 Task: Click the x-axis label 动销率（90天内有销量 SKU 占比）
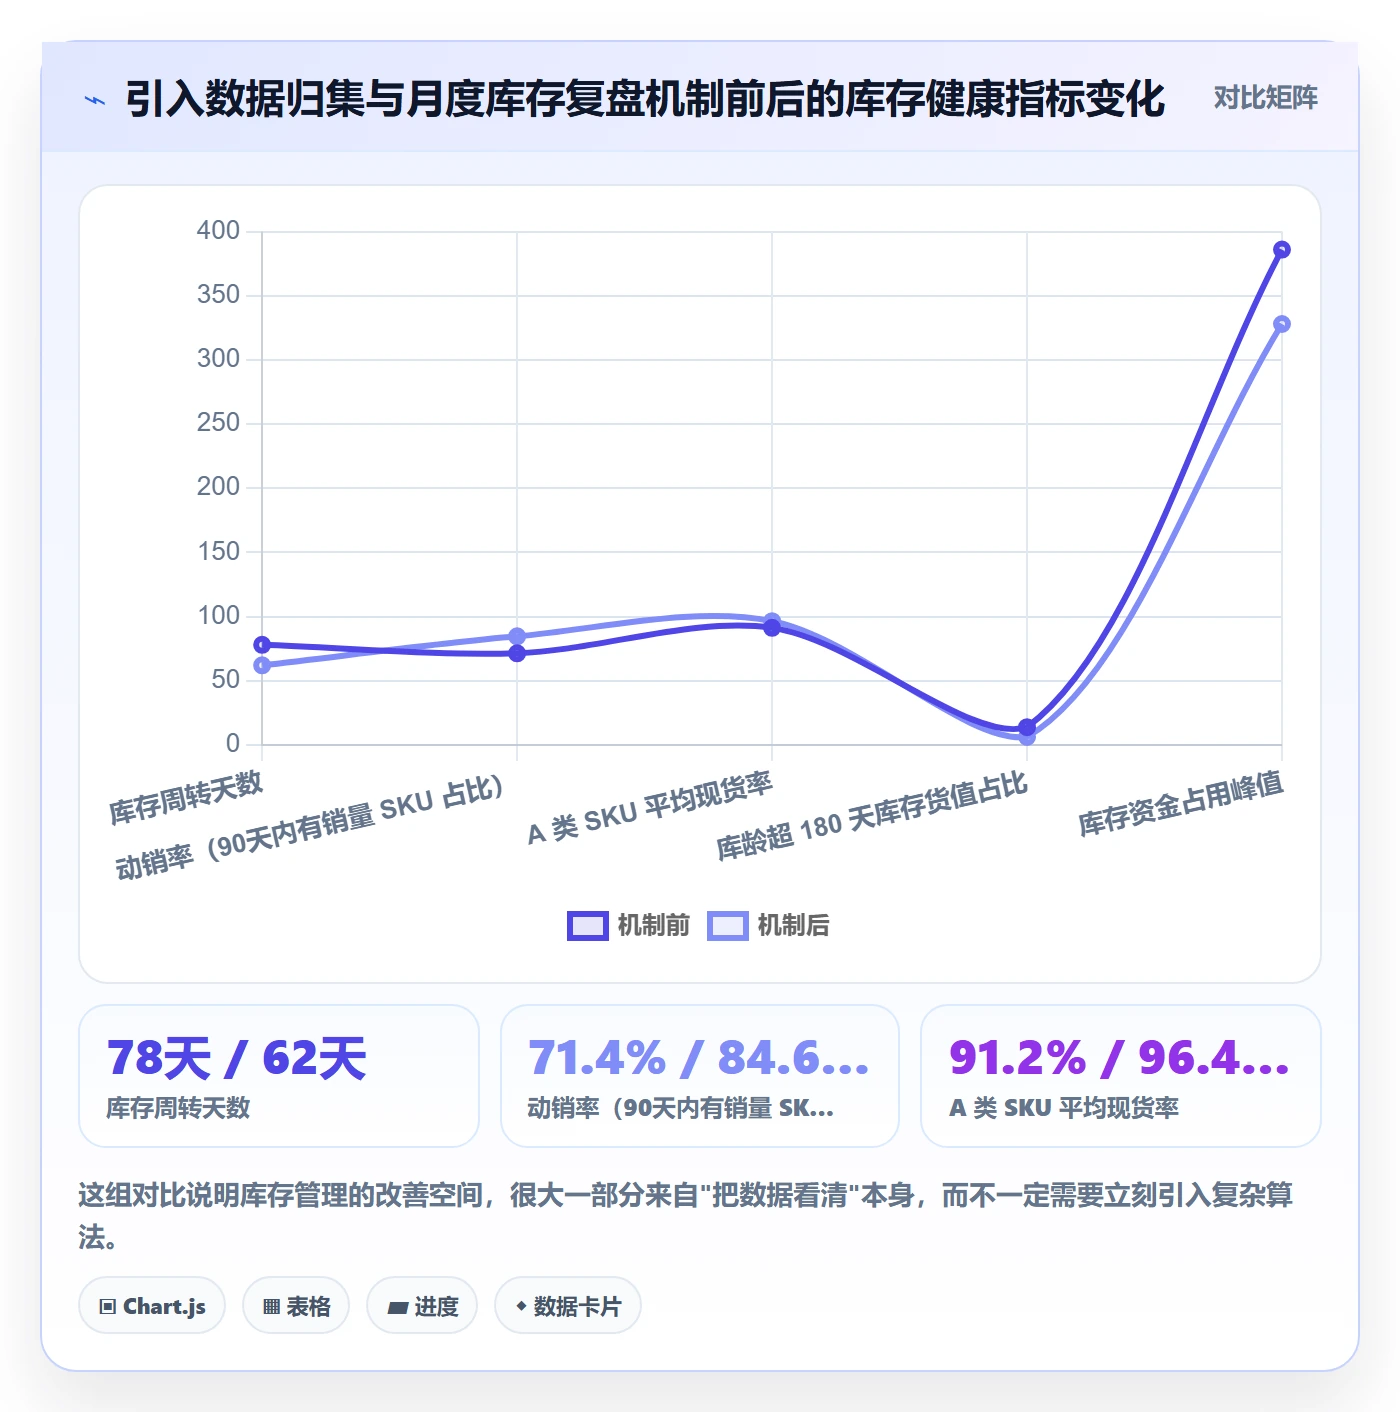click(x=310, y=826)
